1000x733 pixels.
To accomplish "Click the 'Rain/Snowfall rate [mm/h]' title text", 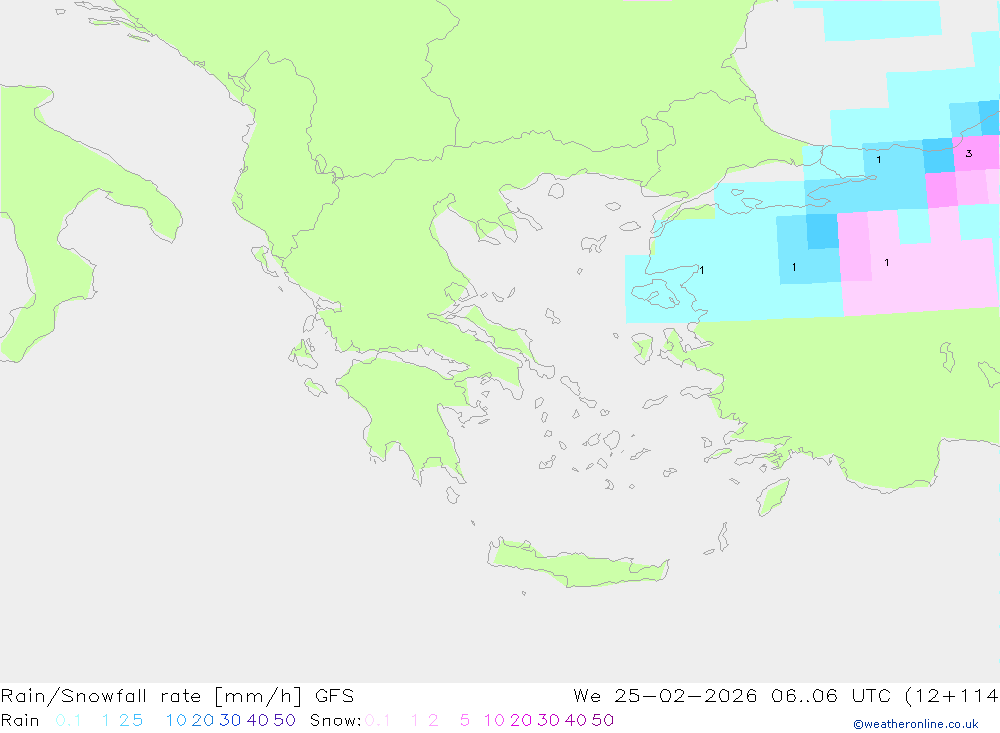I will pos(151,696).
